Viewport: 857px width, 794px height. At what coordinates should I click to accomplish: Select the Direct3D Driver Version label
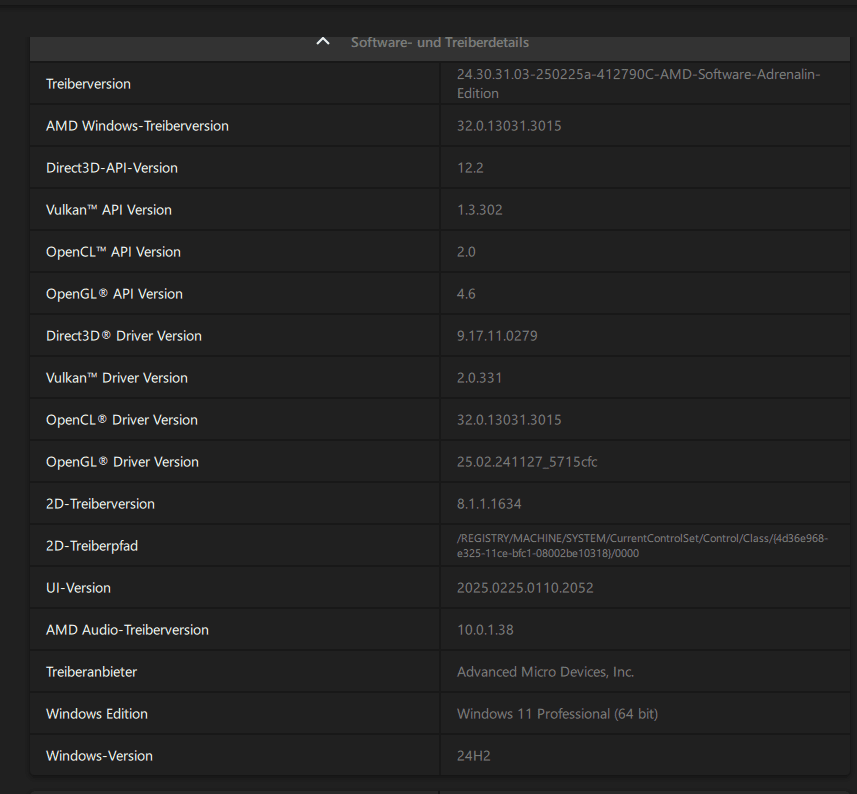tap(124, 336)
